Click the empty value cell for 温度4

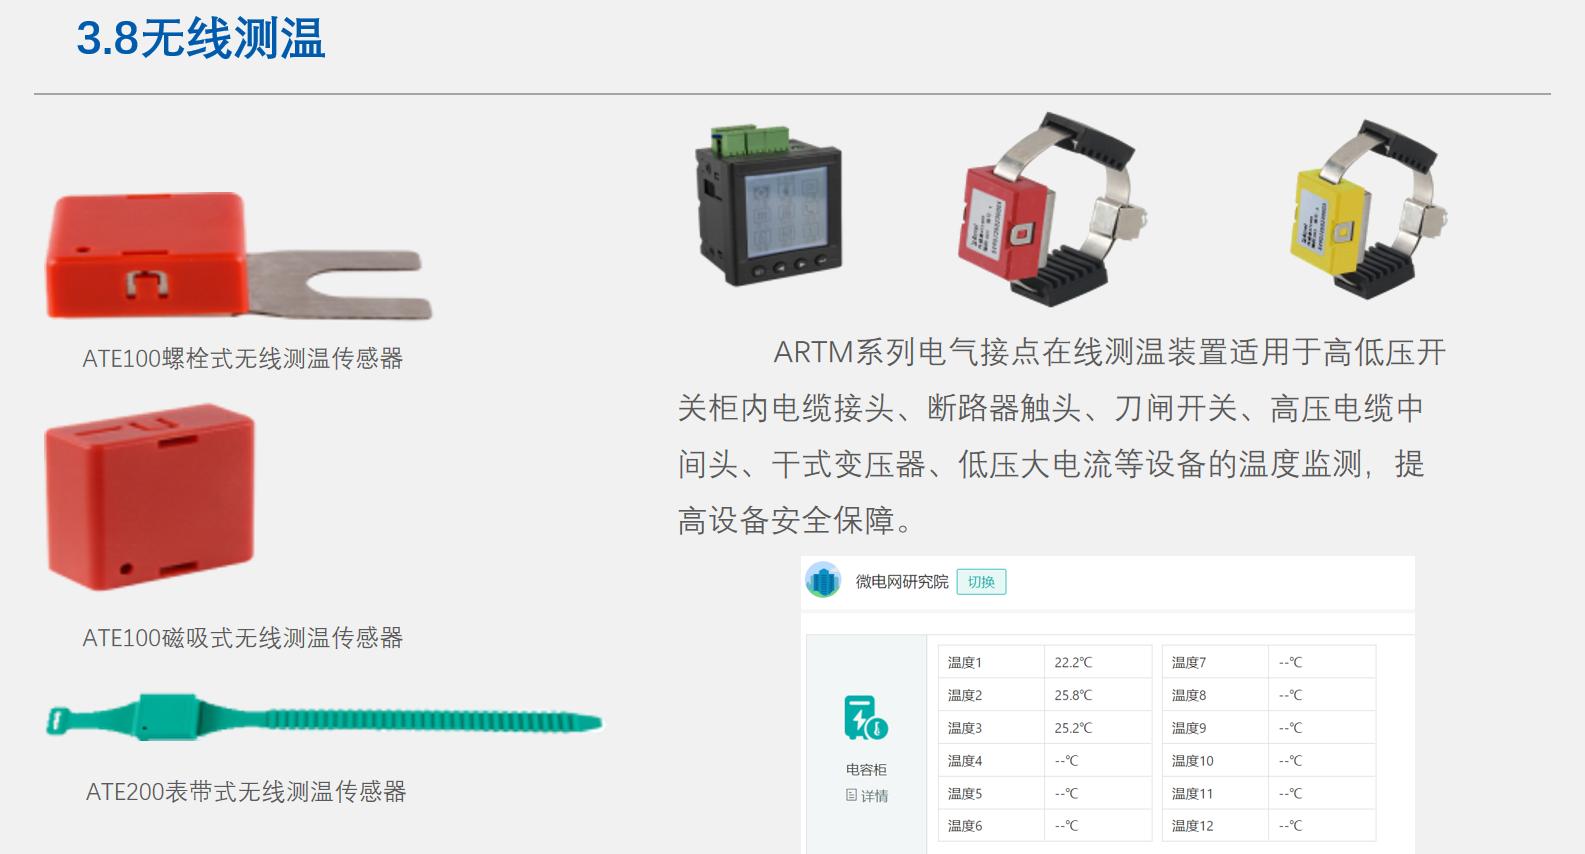(1098, 761)
